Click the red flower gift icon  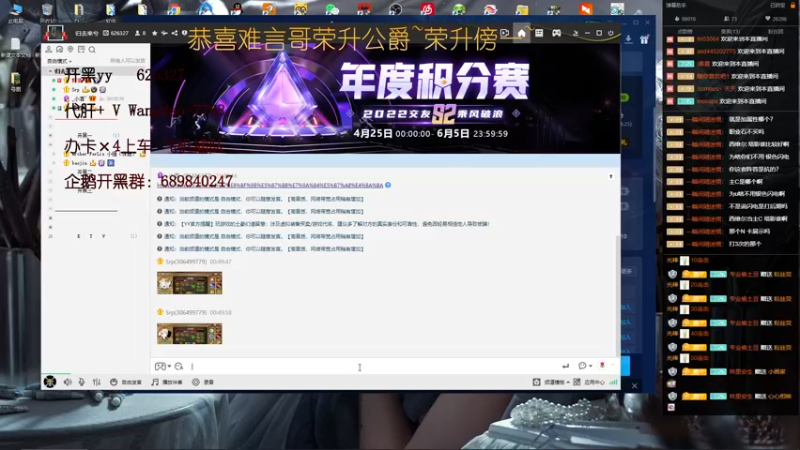click(x=602, y=365)
